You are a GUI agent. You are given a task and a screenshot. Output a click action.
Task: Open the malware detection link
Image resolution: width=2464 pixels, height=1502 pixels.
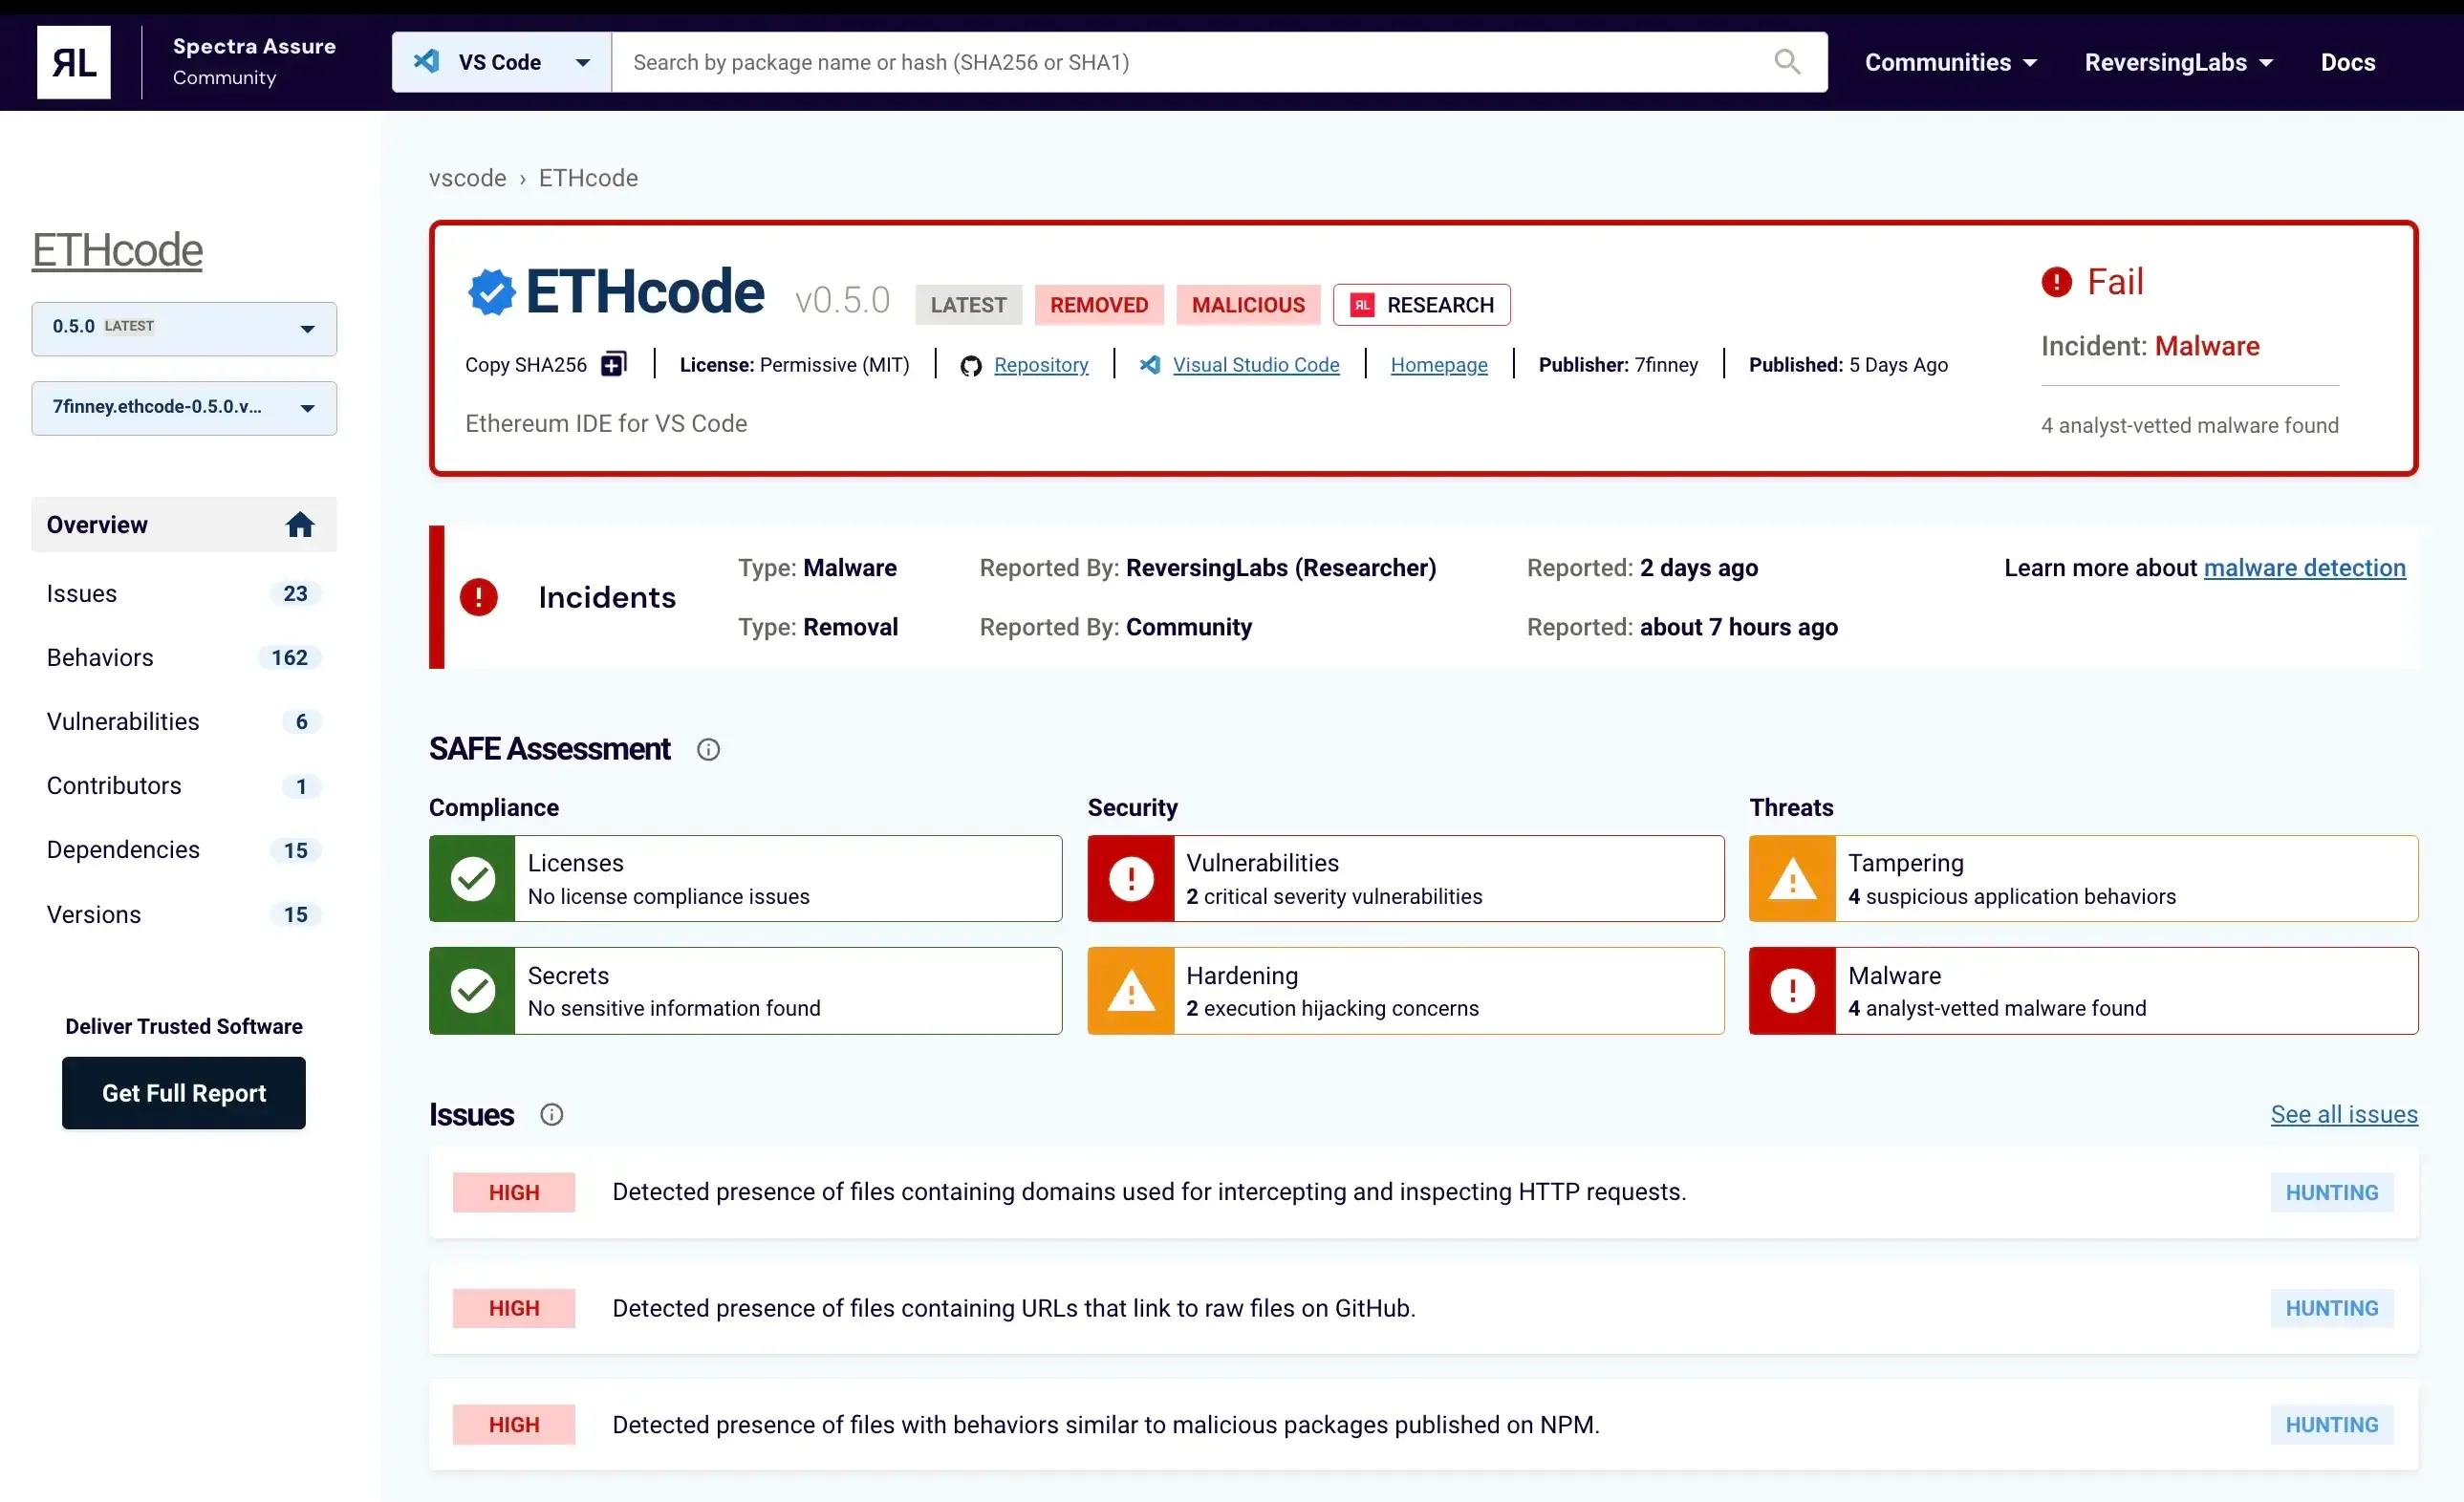pos(2305,567)
